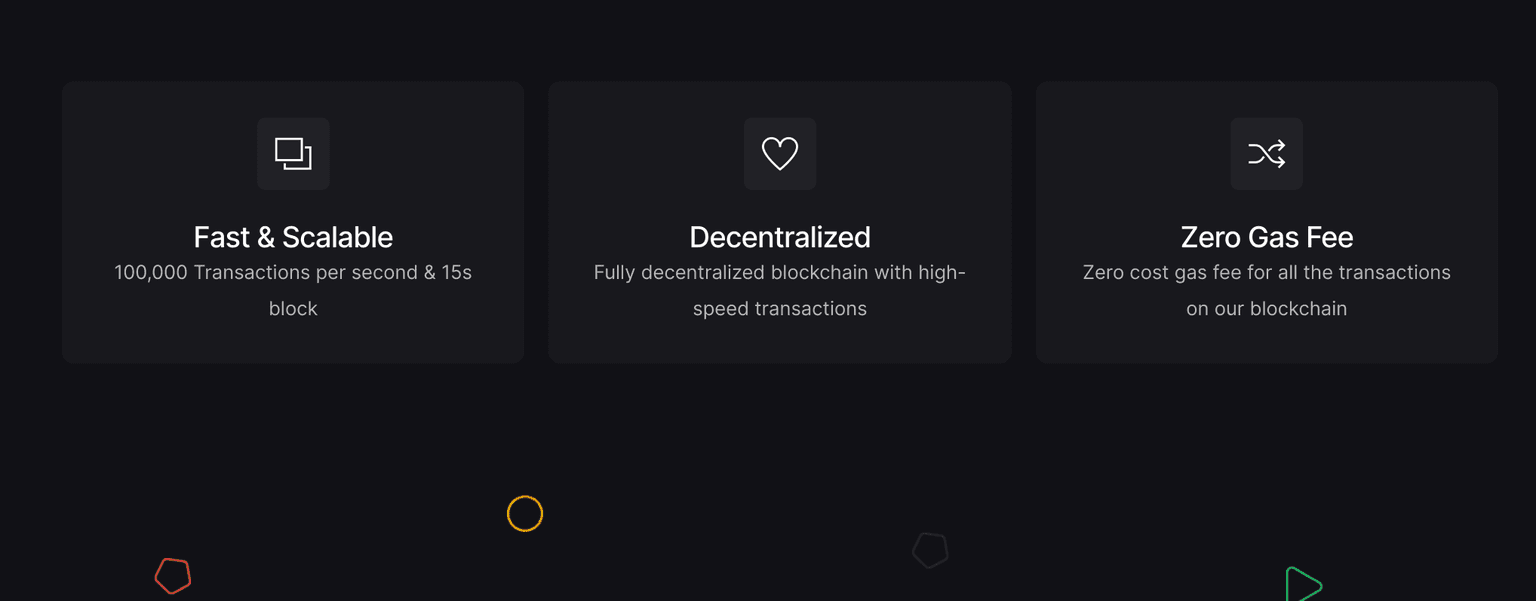Click the green triangle play shape
Viewport: 1536px width, 601px height.
tap(1302, 585)
